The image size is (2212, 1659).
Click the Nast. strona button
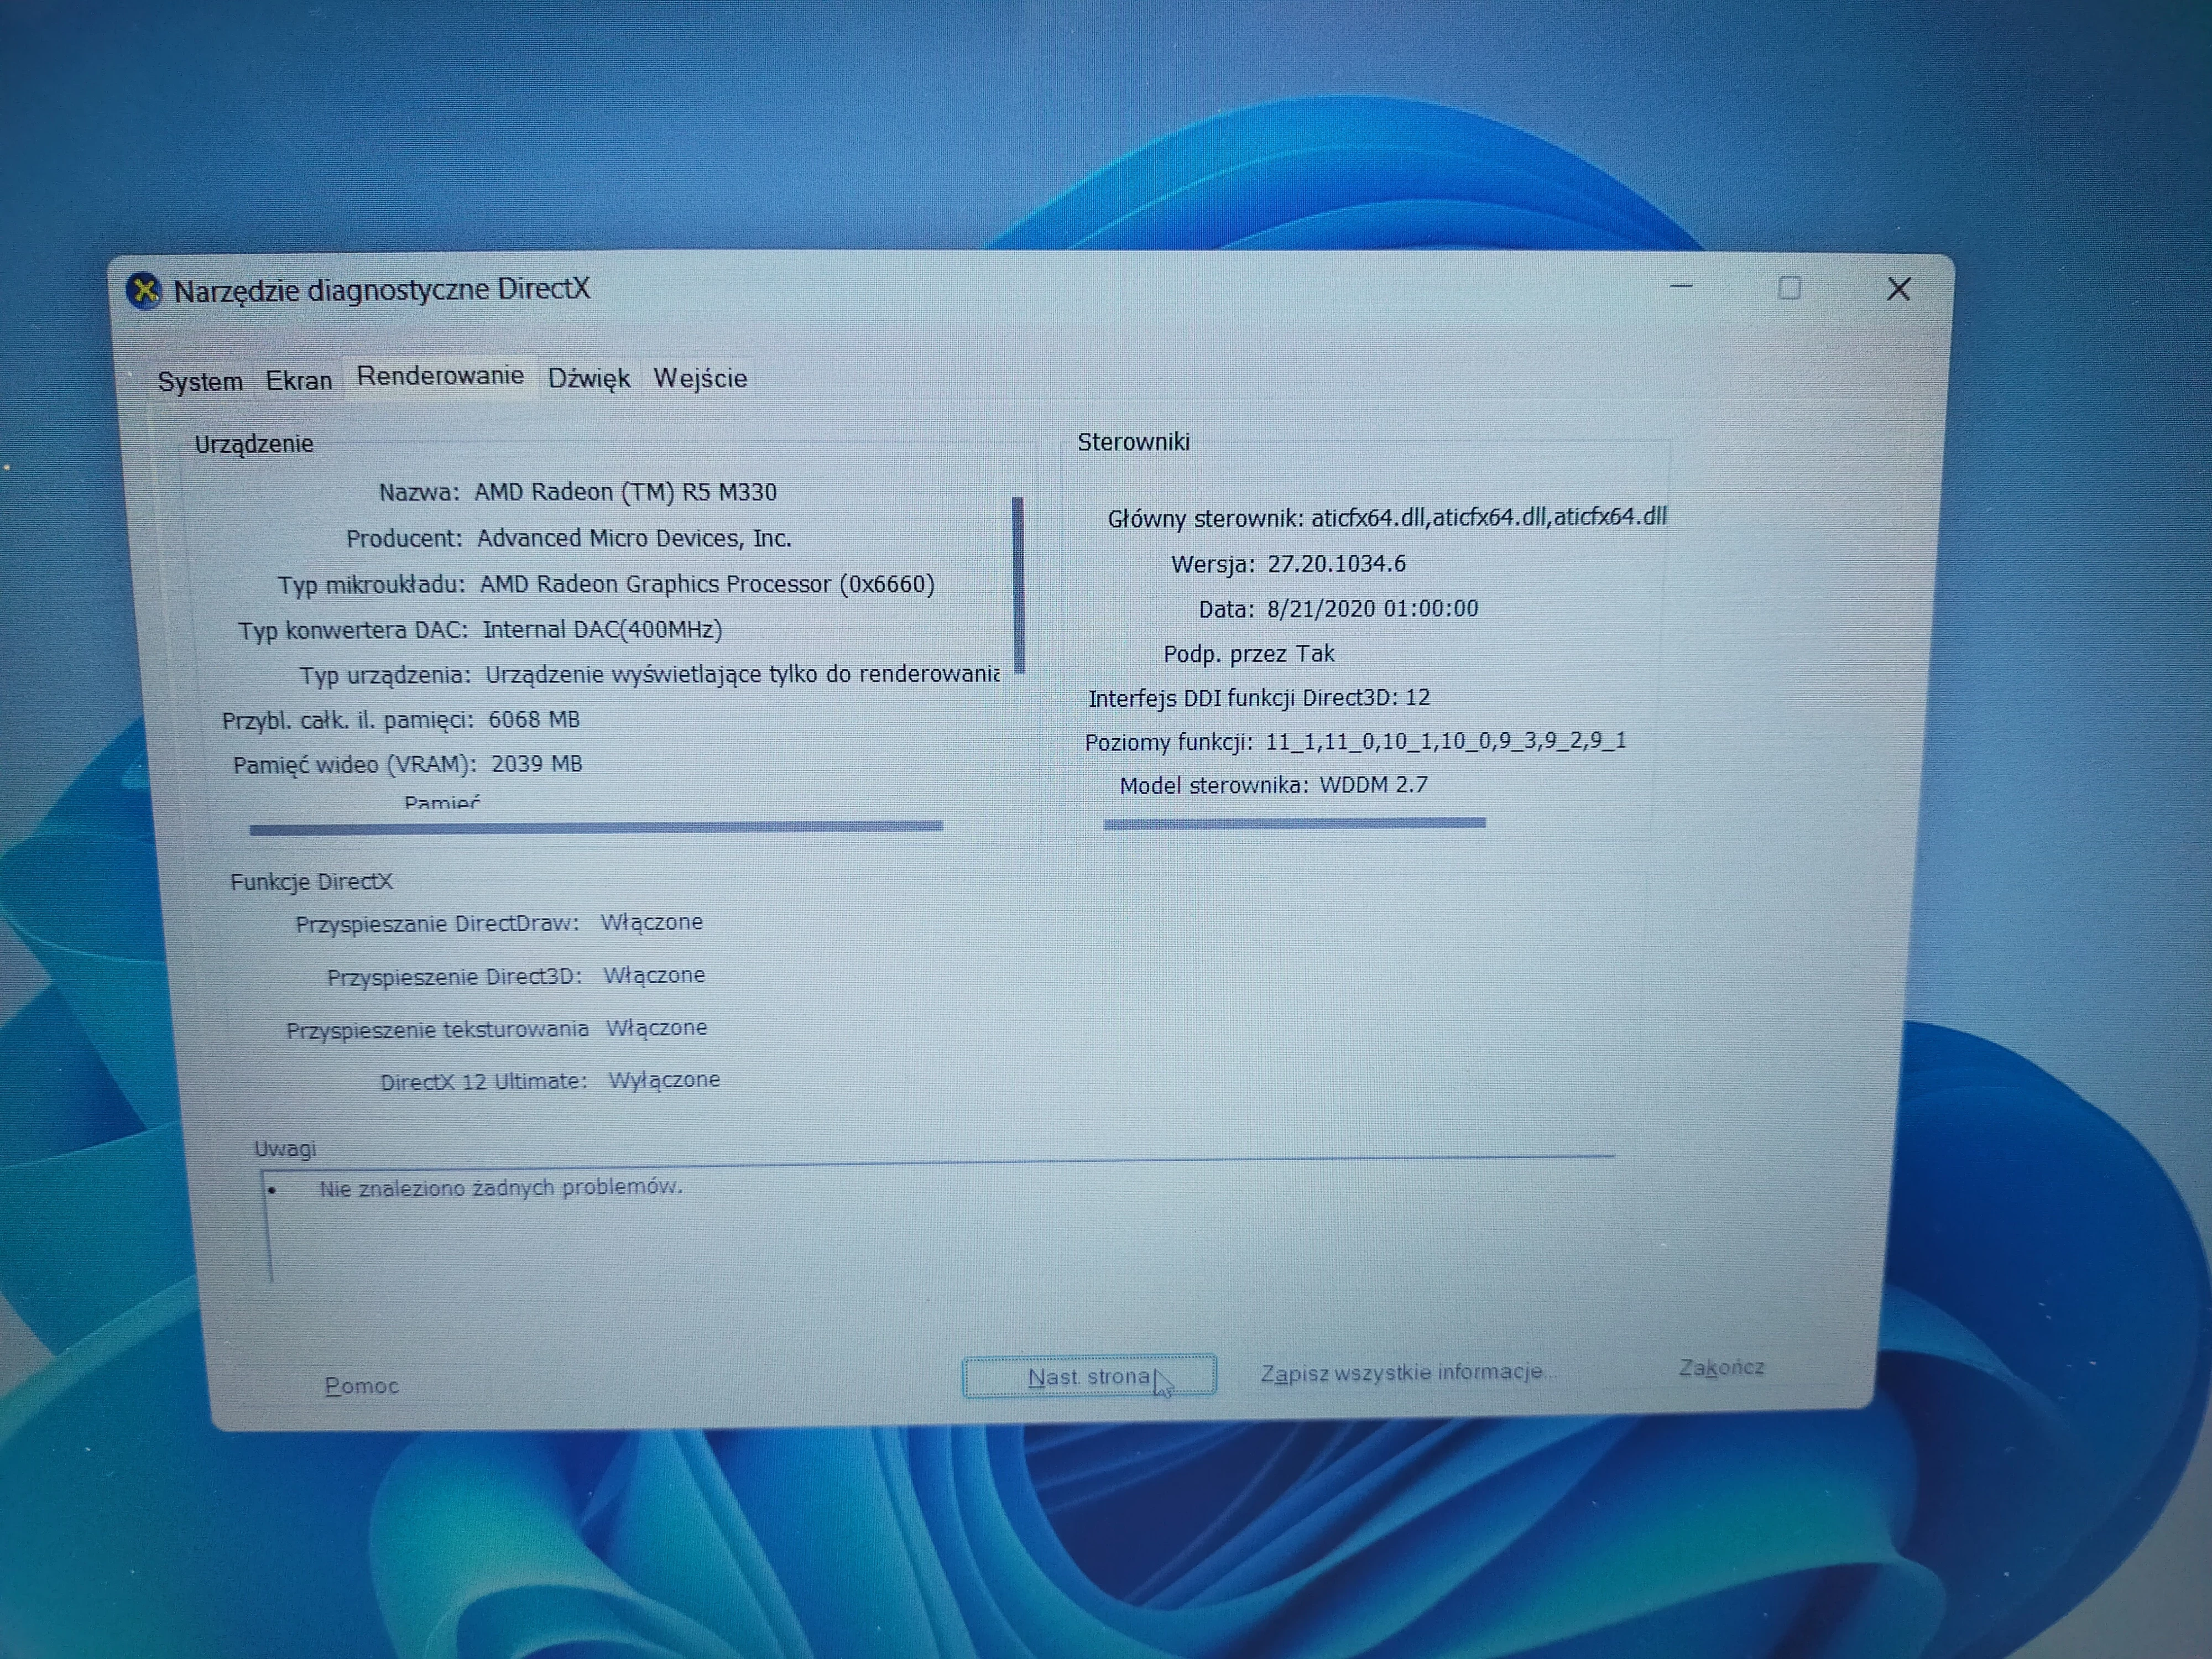click(x=1089, y=1376)
